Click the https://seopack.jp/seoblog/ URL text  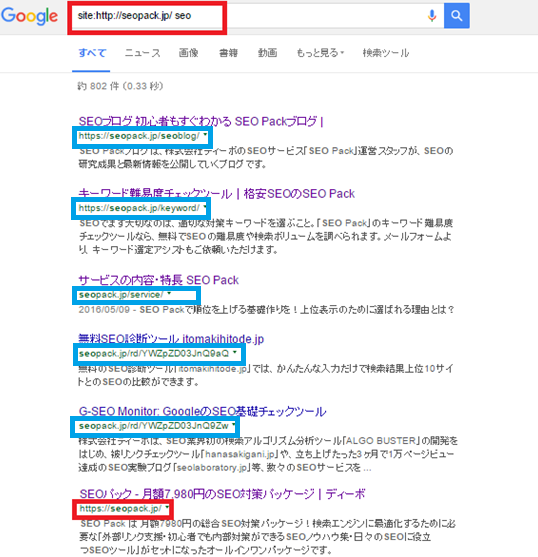(139, 136)
